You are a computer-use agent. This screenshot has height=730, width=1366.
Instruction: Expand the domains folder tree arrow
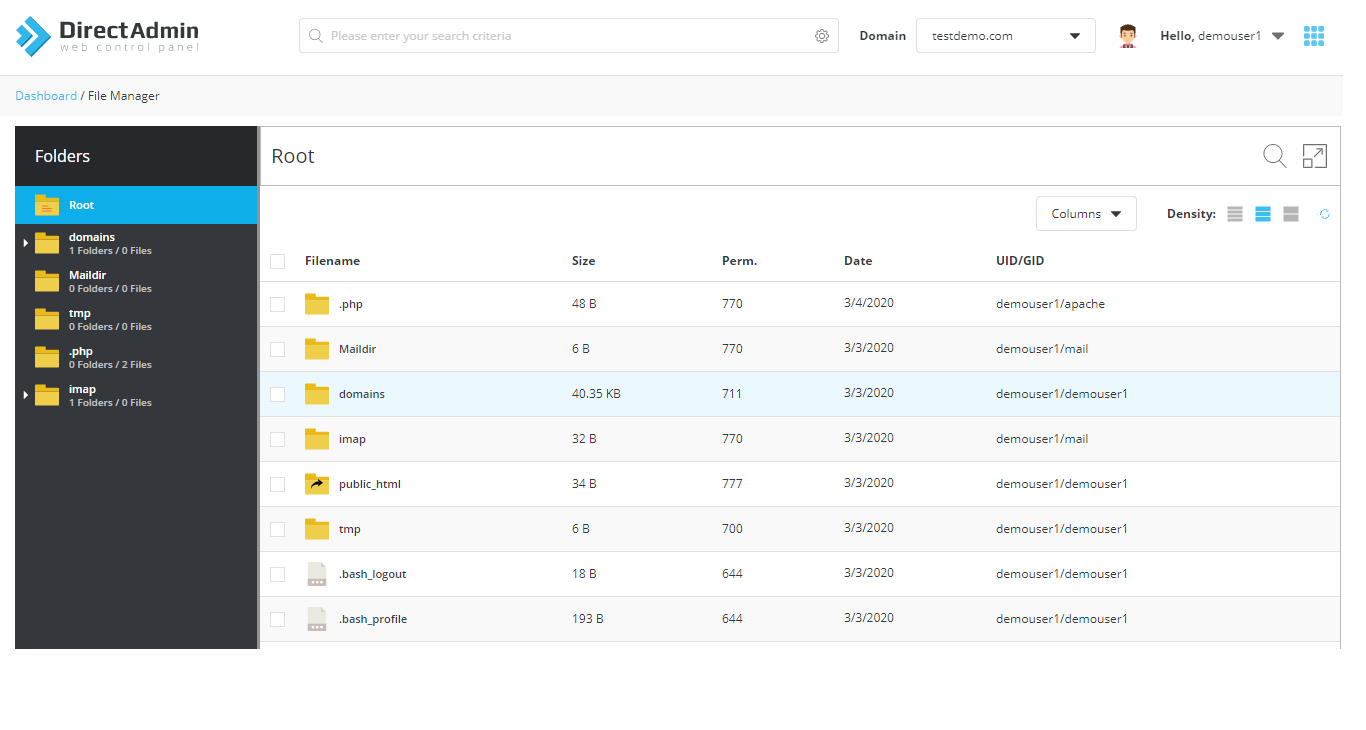(26, 243)
